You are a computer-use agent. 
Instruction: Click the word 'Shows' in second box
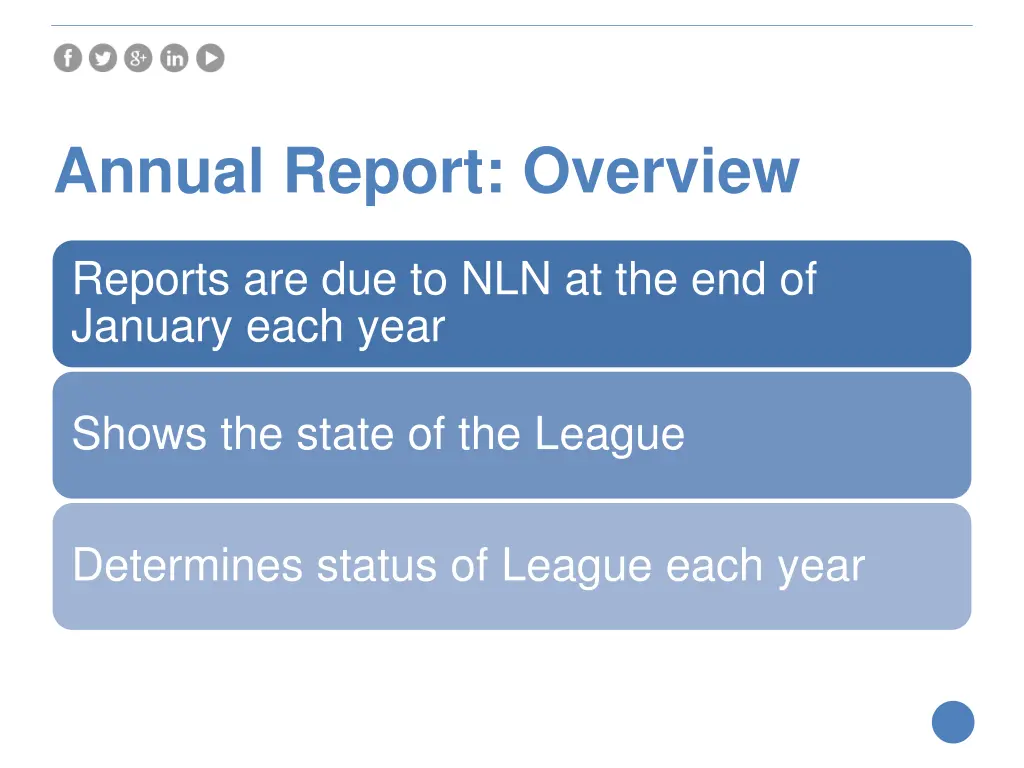click(139, 434)
